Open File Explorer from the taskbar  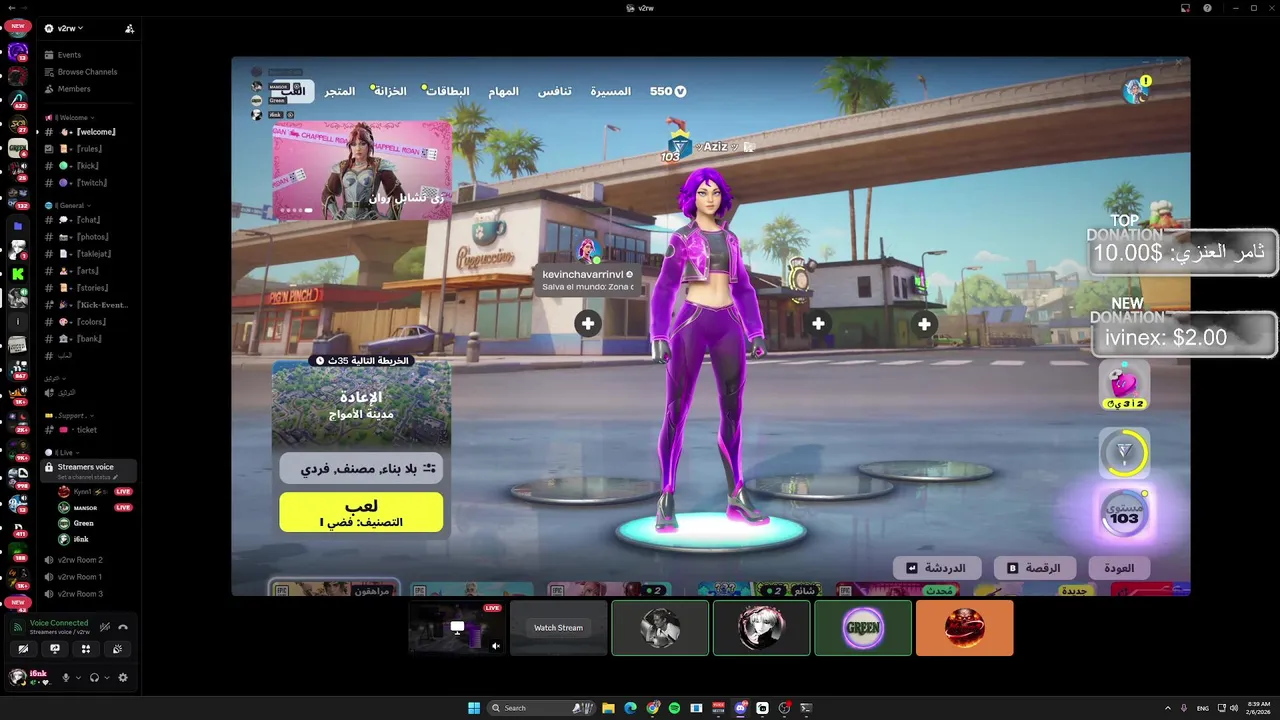[x=608, y=708]
